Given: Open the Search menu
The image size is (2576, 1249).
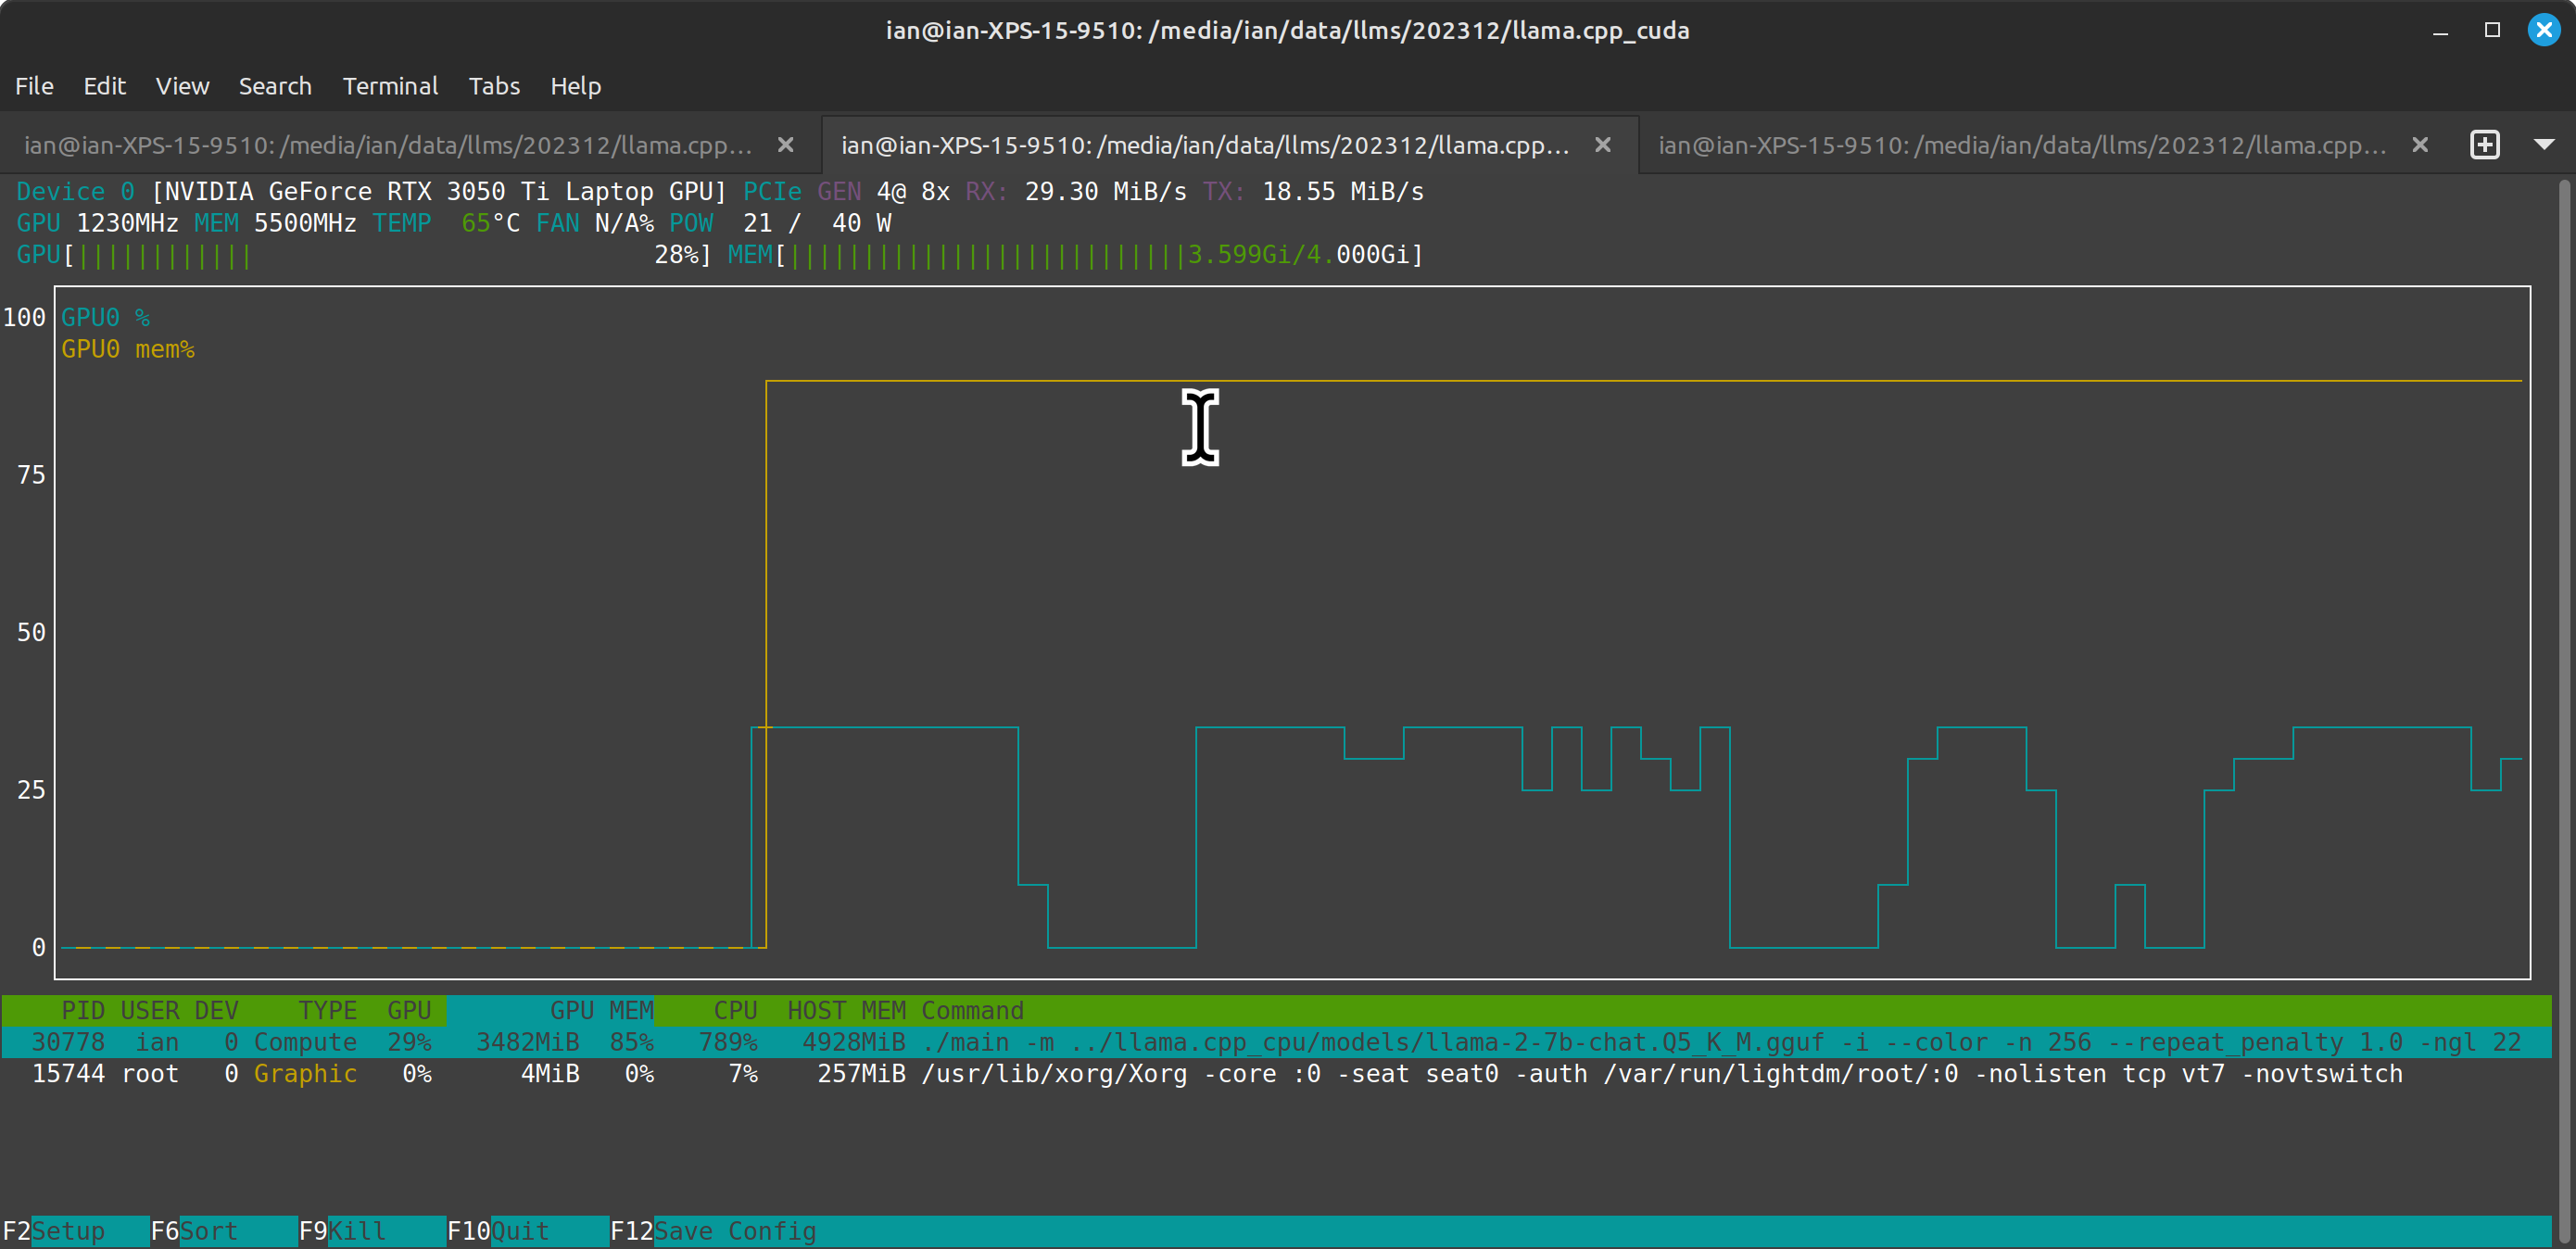Looking at the screenshot, I should [x=275, y=86].
